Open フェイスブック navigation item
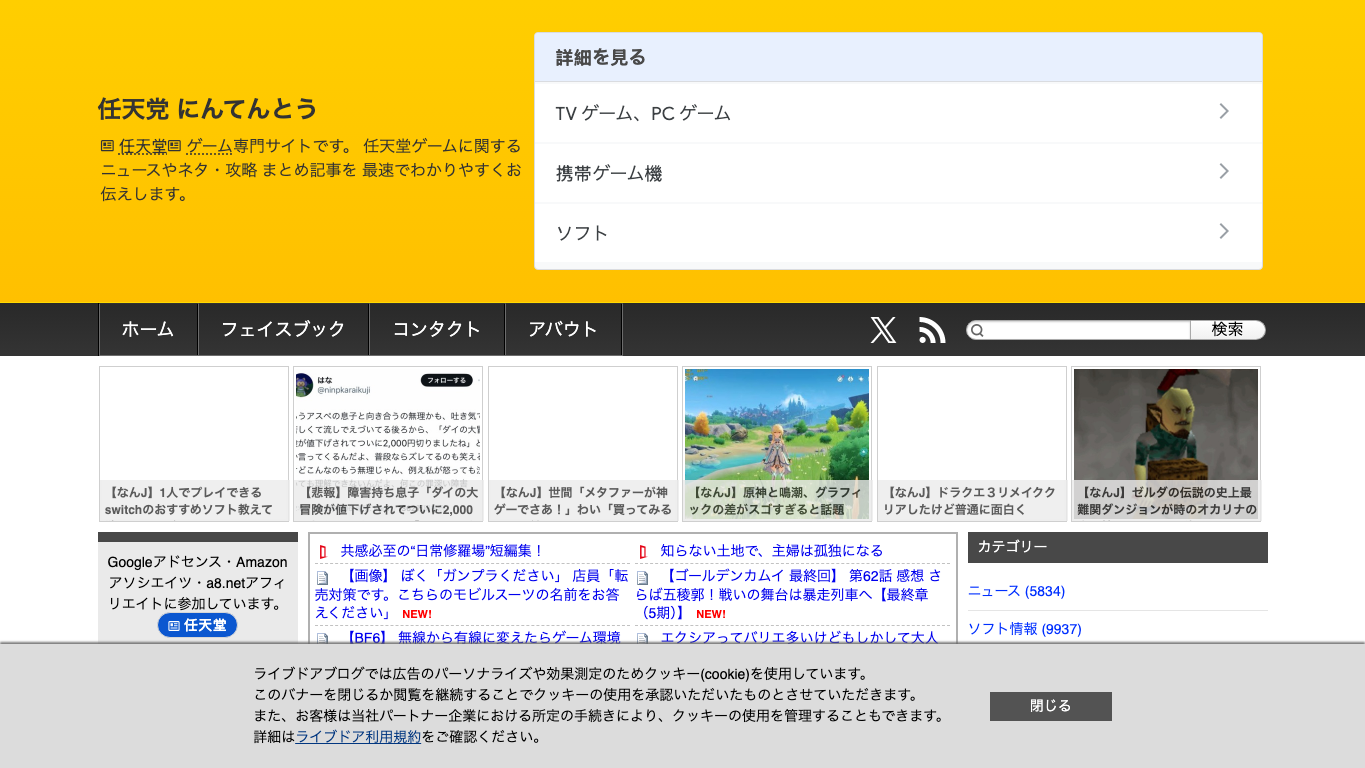1365x768 pixels. (283, 329)
